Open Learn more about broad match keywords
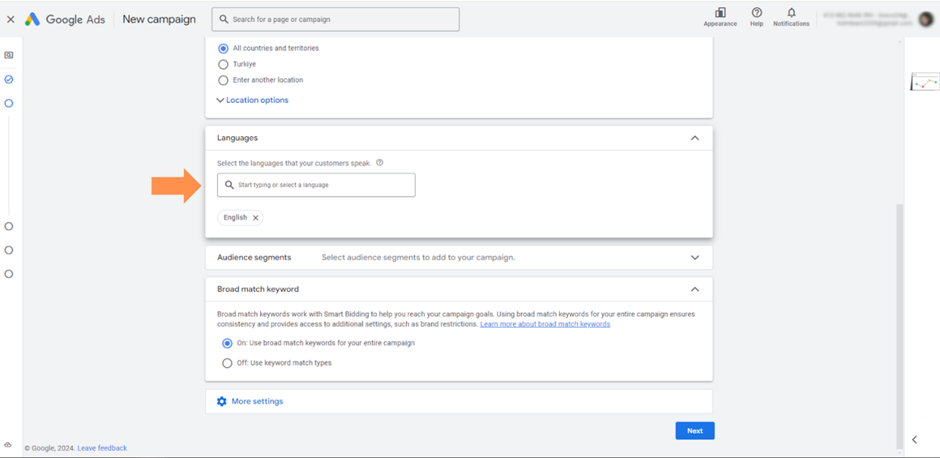Viewport: 940px width, 458px height. point(545,324)
